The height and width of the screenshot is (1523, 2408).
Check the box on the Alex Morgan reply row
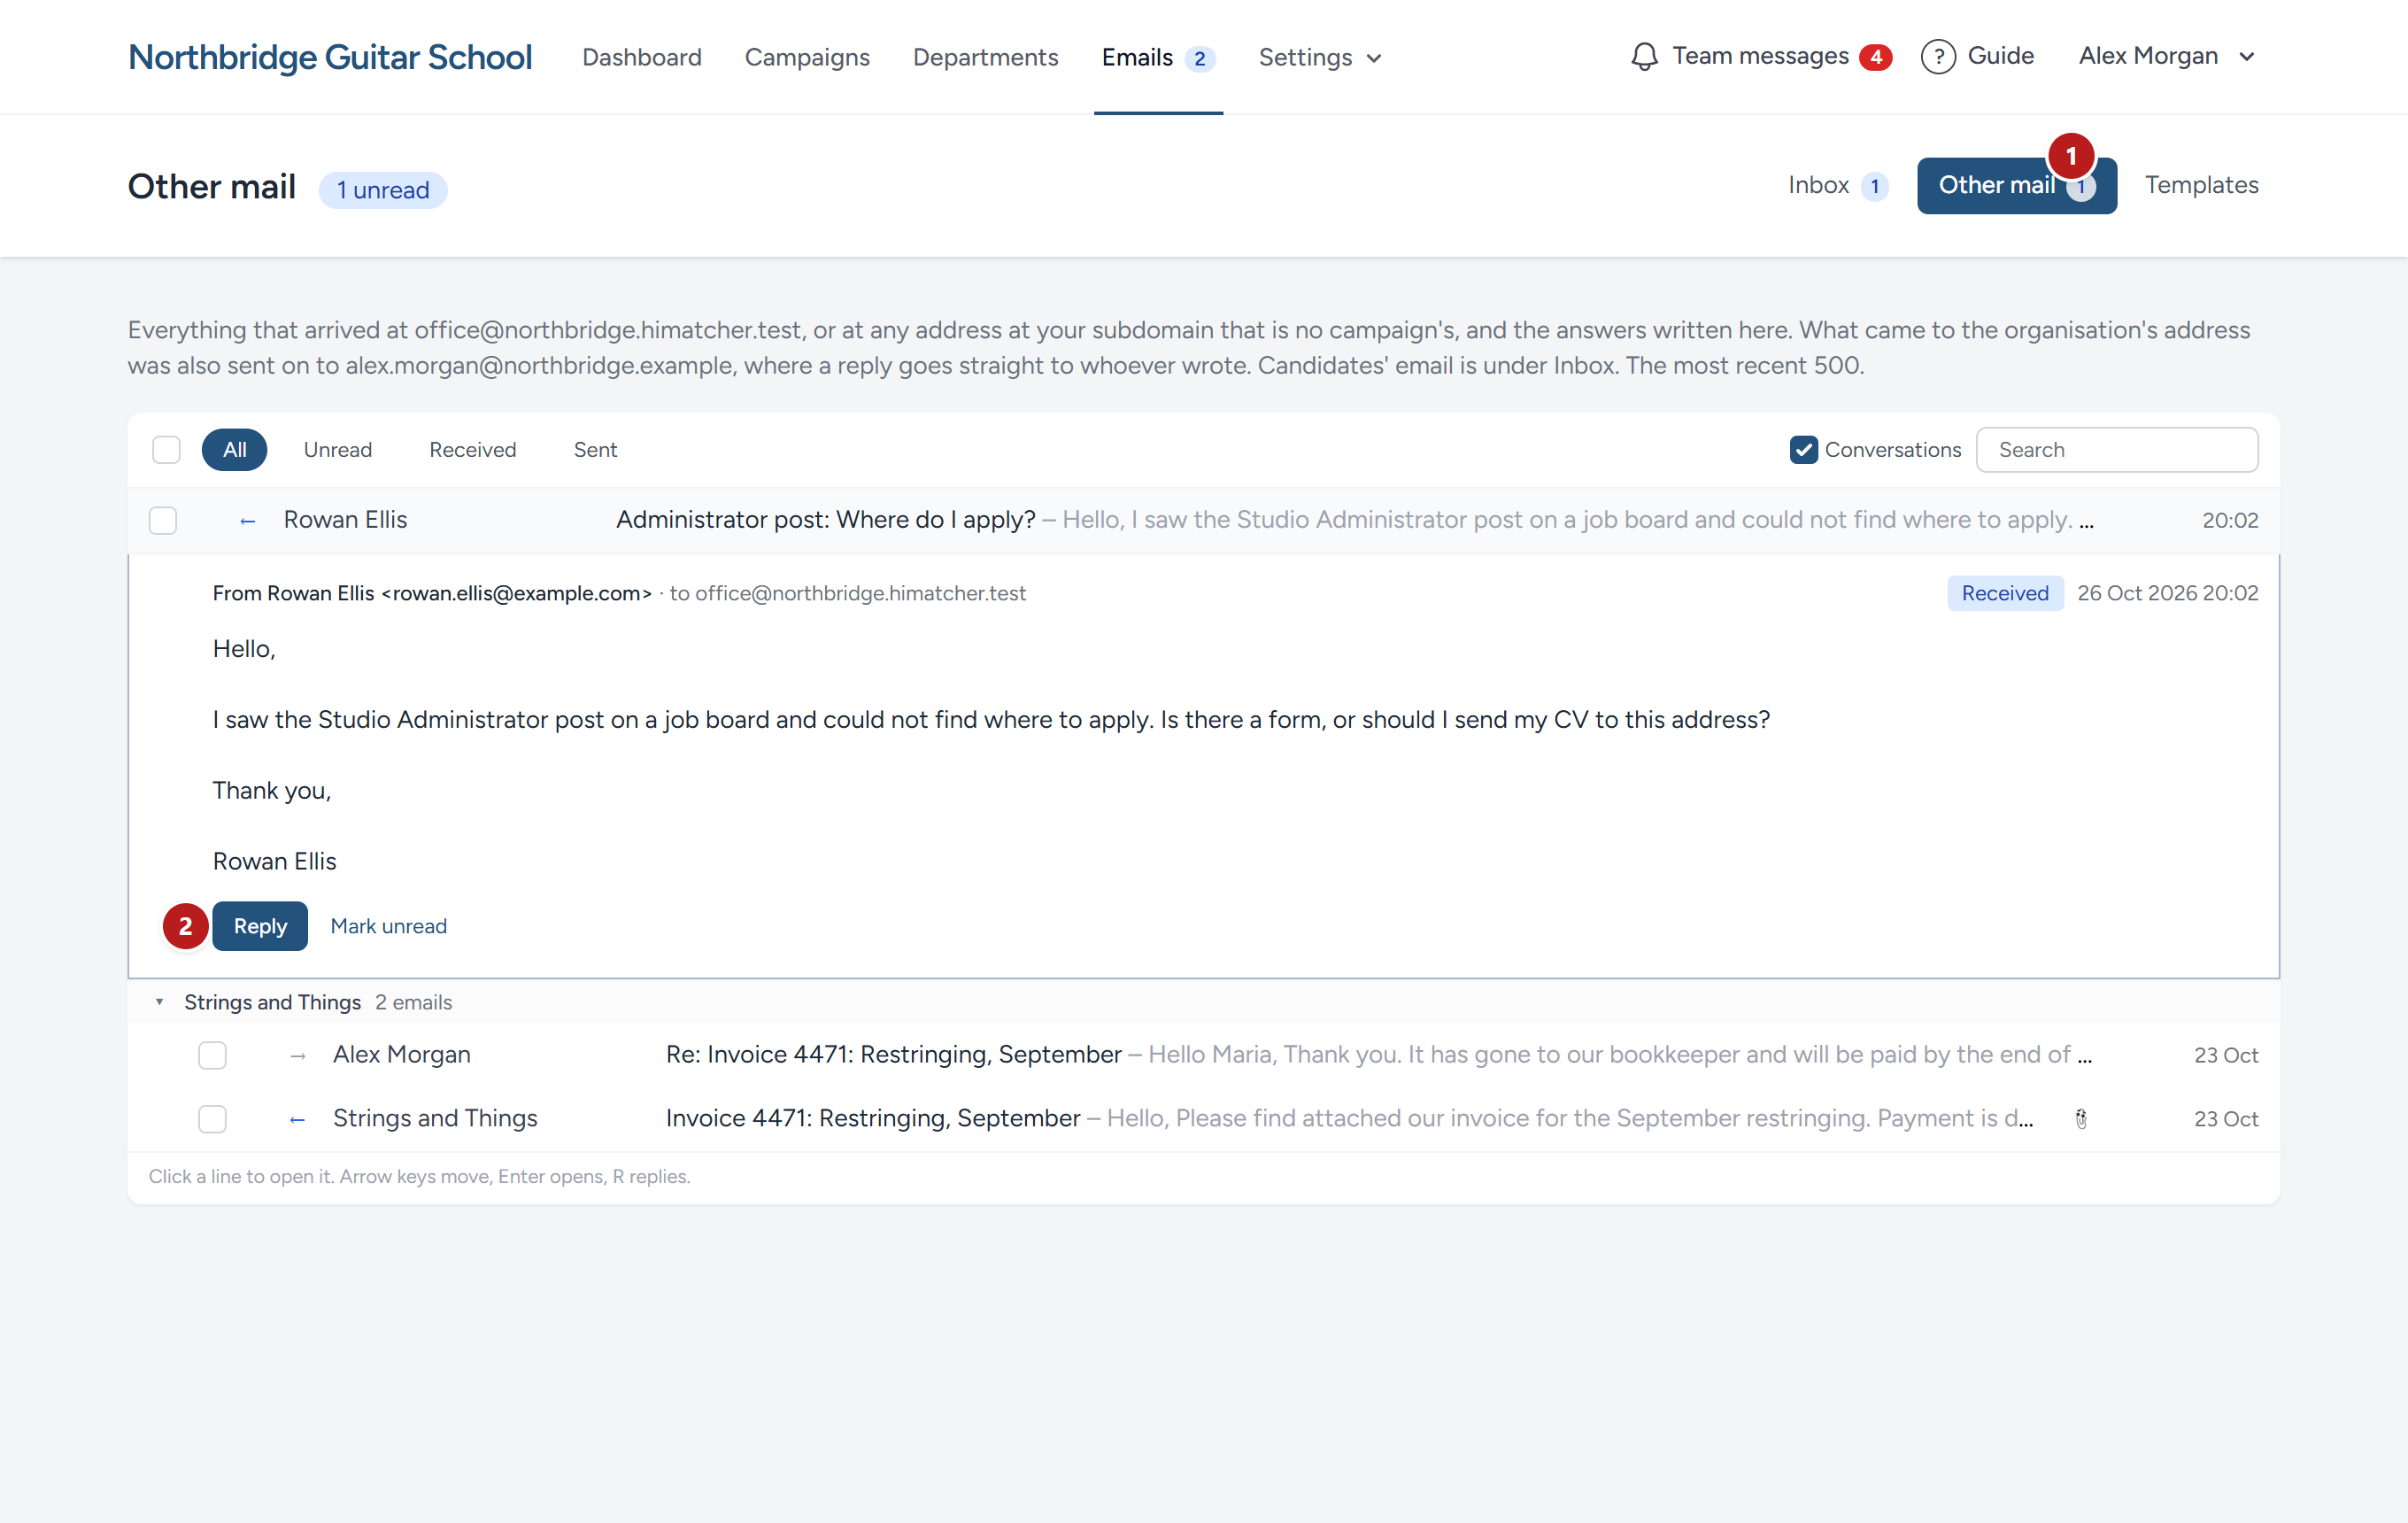[x=212, y=1056]
